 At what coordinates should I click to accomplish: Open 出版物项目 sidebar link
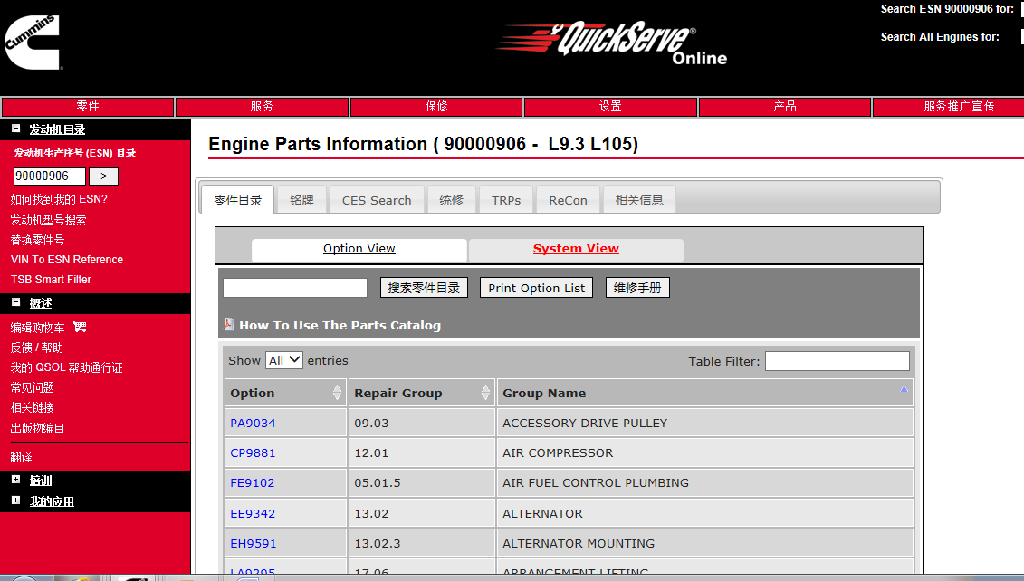[37, 428]
